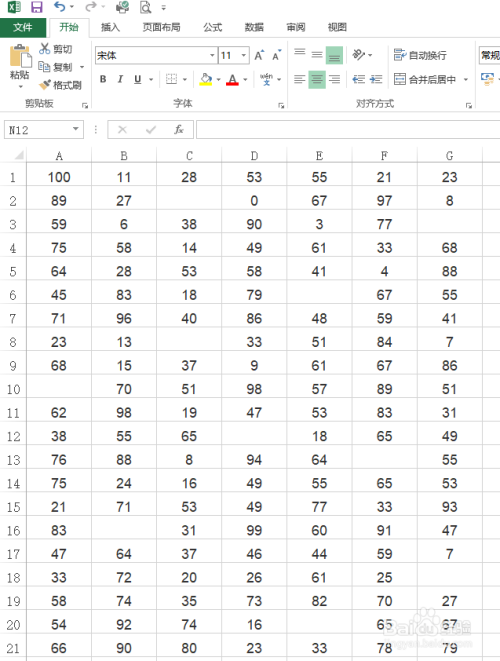Align cell text to the top
This screenshot has width=500, height=661.
pos(300,54)
